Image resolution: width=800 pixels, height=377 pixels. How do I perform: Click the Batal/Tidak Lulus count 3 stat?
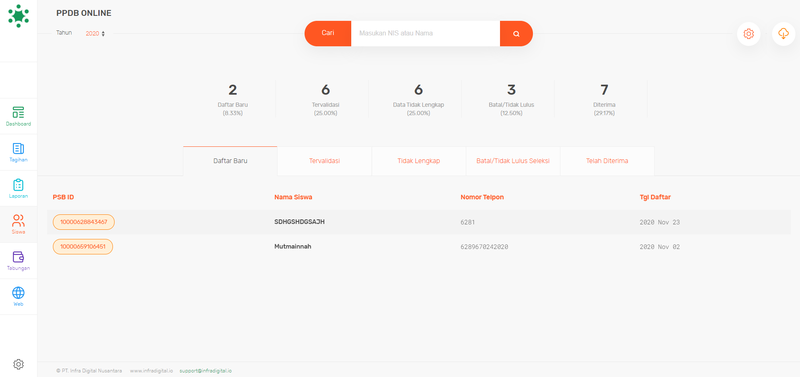click(511, 99)
